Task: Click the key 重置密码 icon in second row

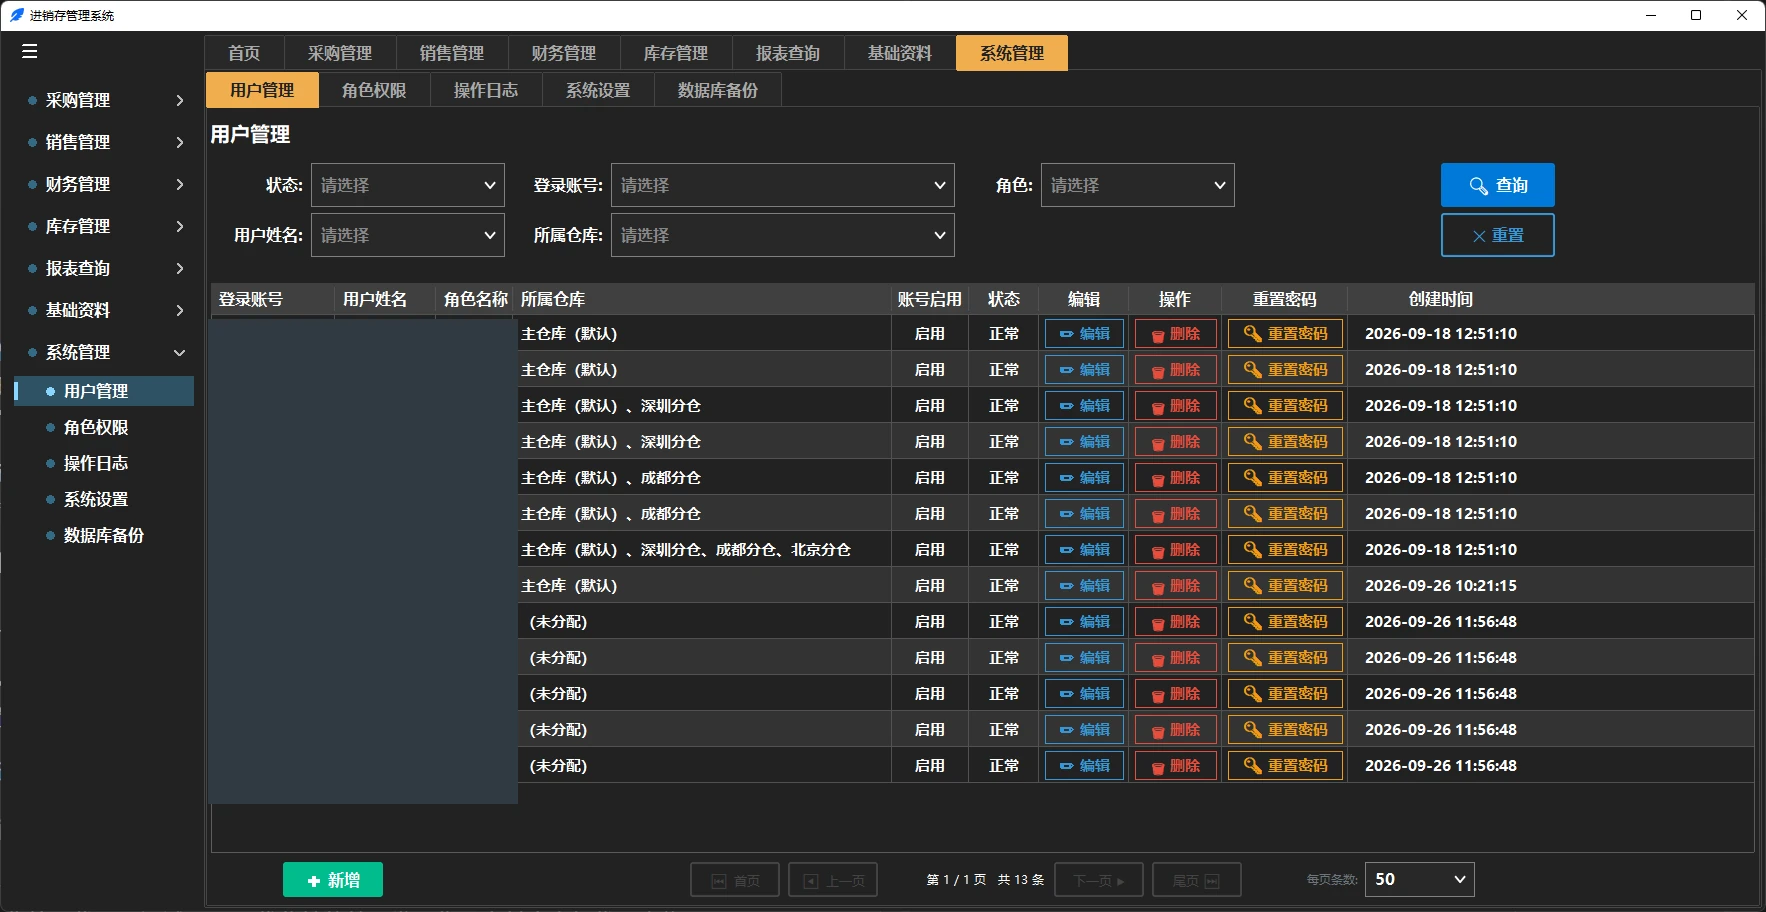Action: coord(1285,370)
